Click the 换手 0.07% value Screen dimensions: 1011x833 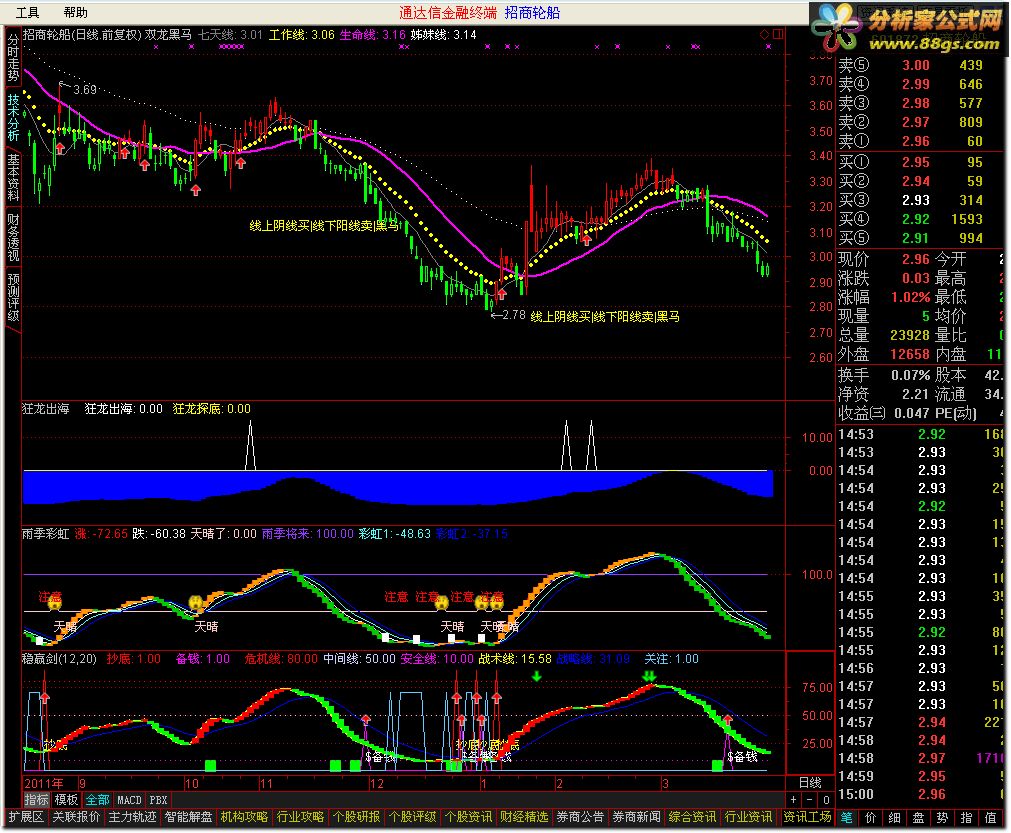[x=910, y=375]
